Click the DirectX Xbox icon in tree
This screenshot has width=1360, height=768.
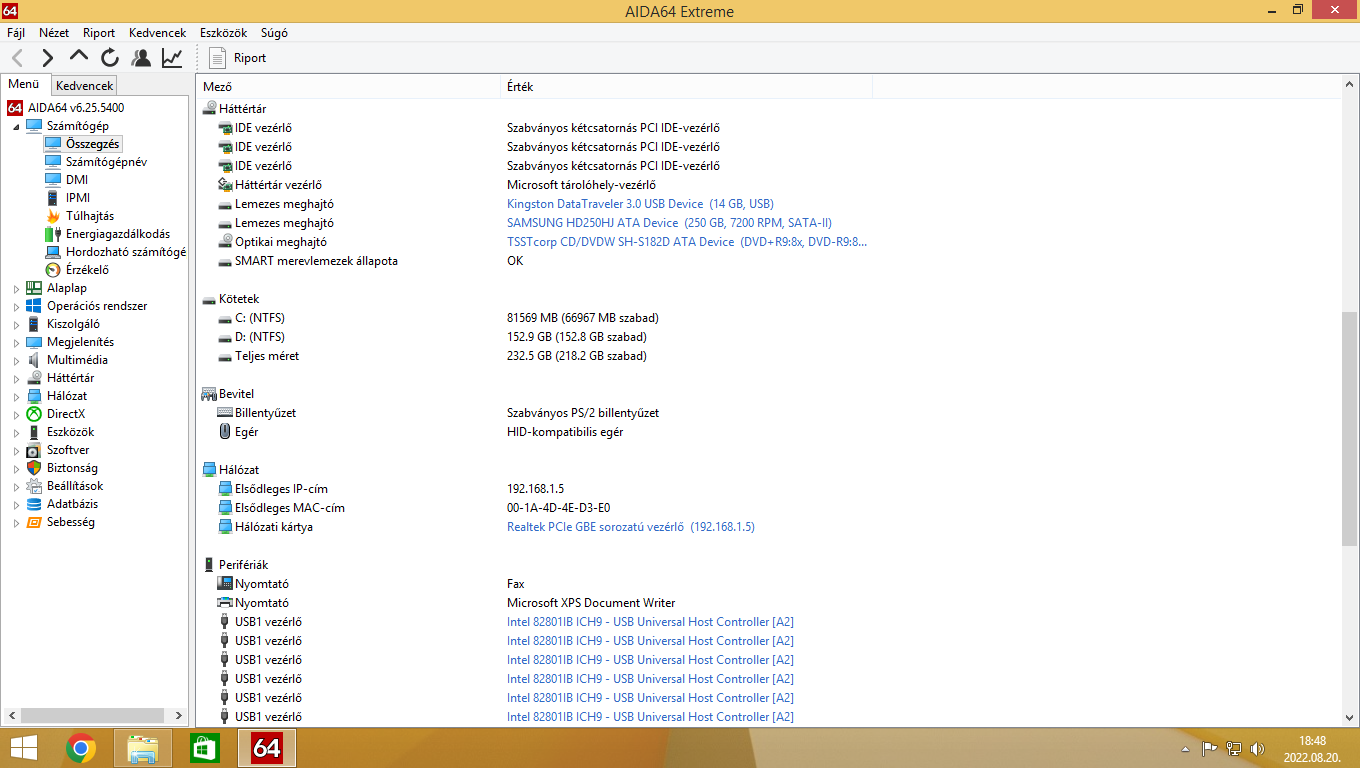[x=34, y=414]
